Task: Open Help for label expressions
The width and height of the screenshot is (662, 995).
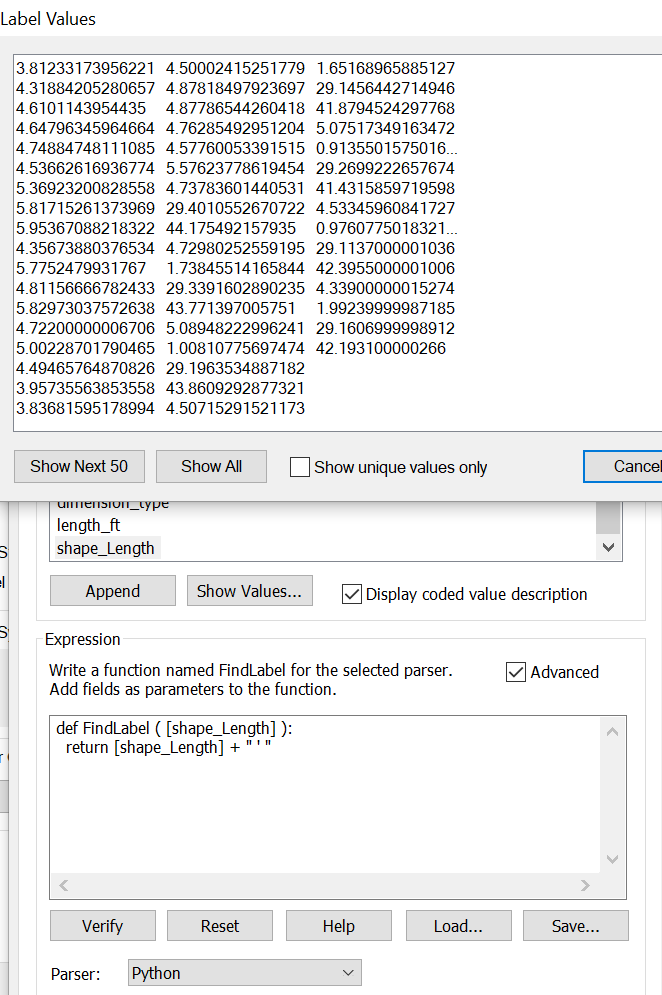Action: 338,926
